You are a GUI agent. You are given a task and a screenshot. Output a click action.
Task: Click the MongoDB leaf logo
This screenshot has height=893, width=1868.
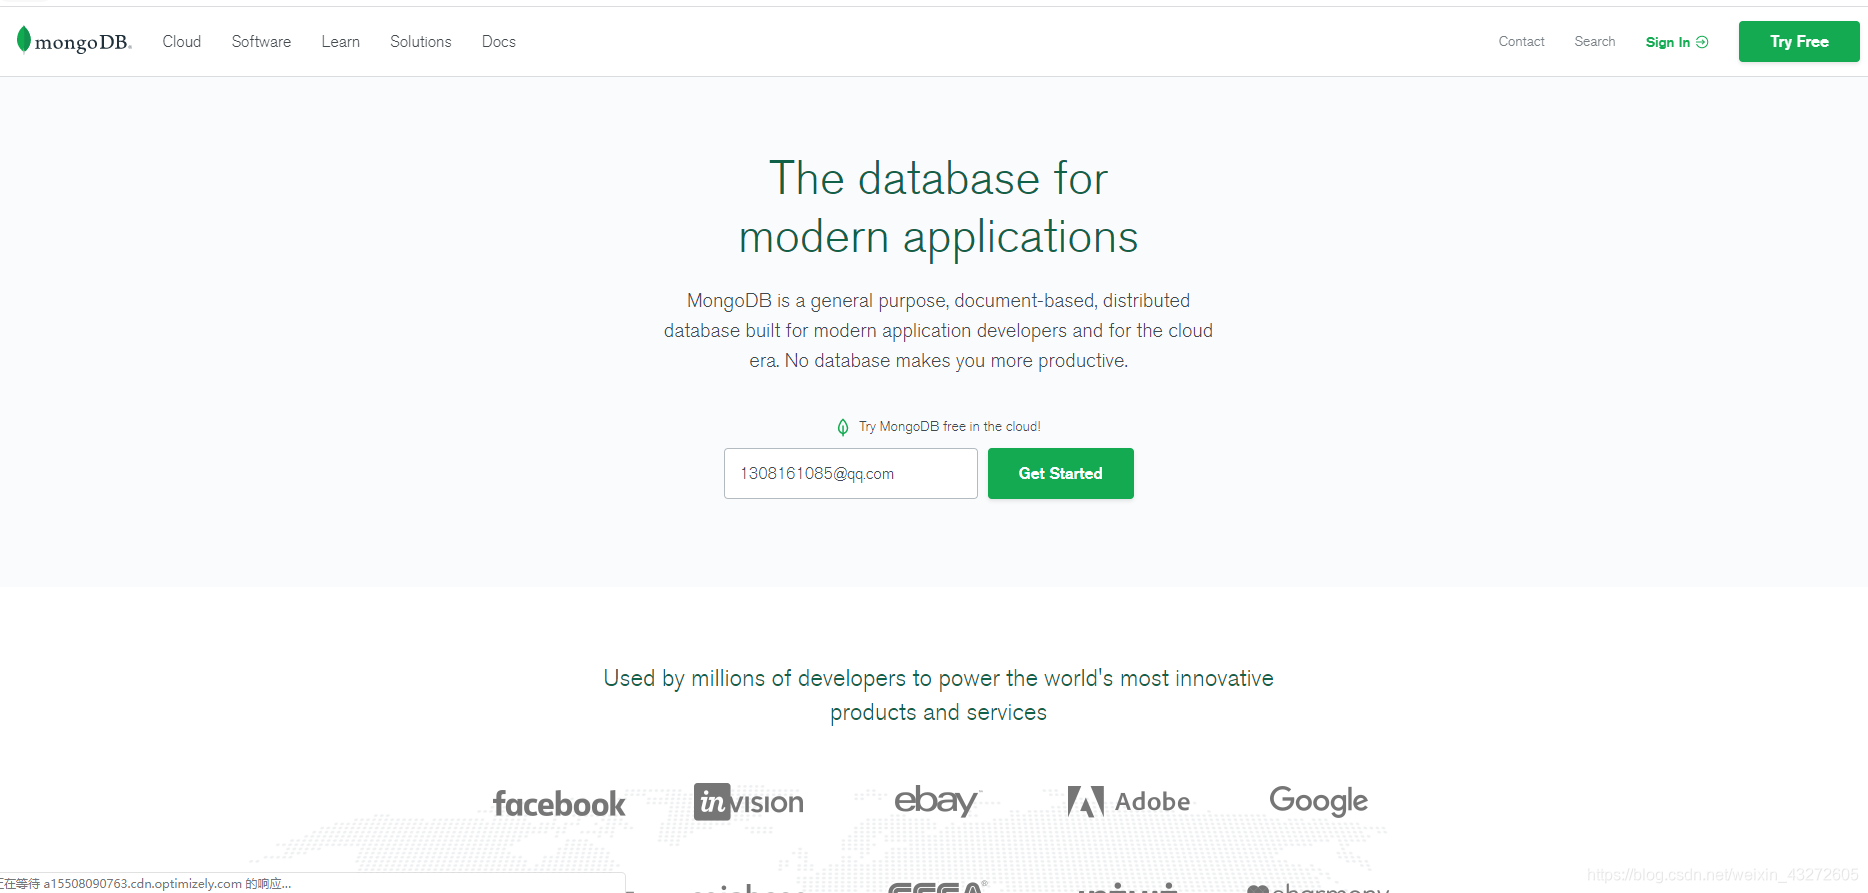74,41
